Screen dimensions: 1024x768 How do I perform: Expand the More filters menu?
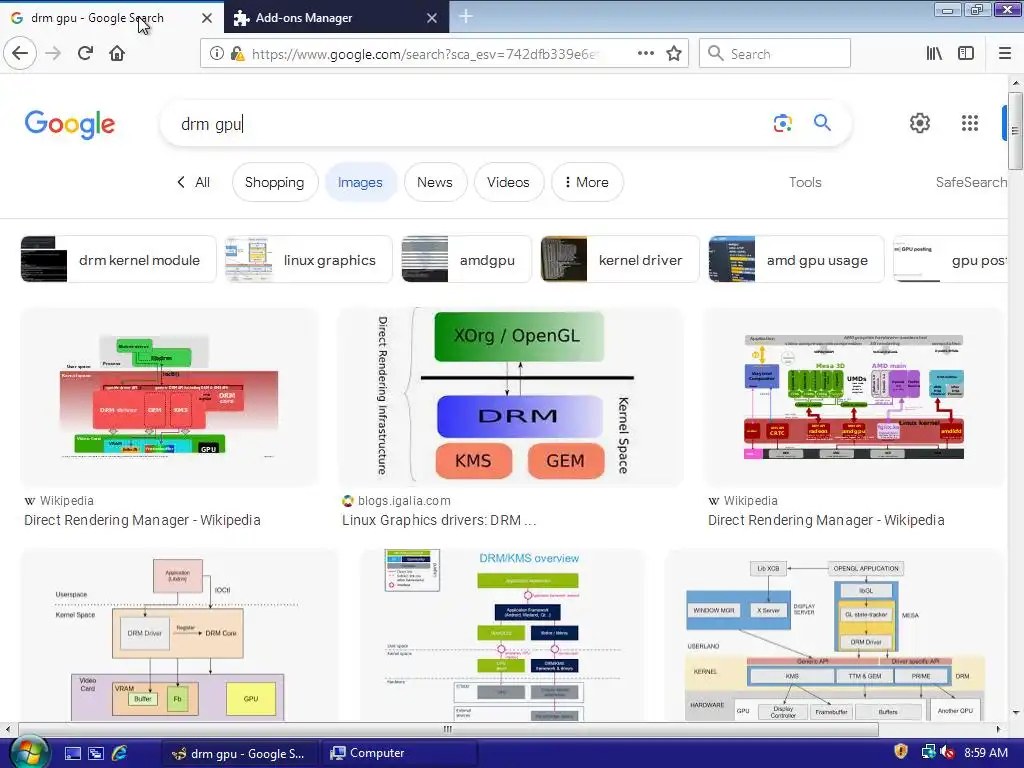[x=587, y=182]
